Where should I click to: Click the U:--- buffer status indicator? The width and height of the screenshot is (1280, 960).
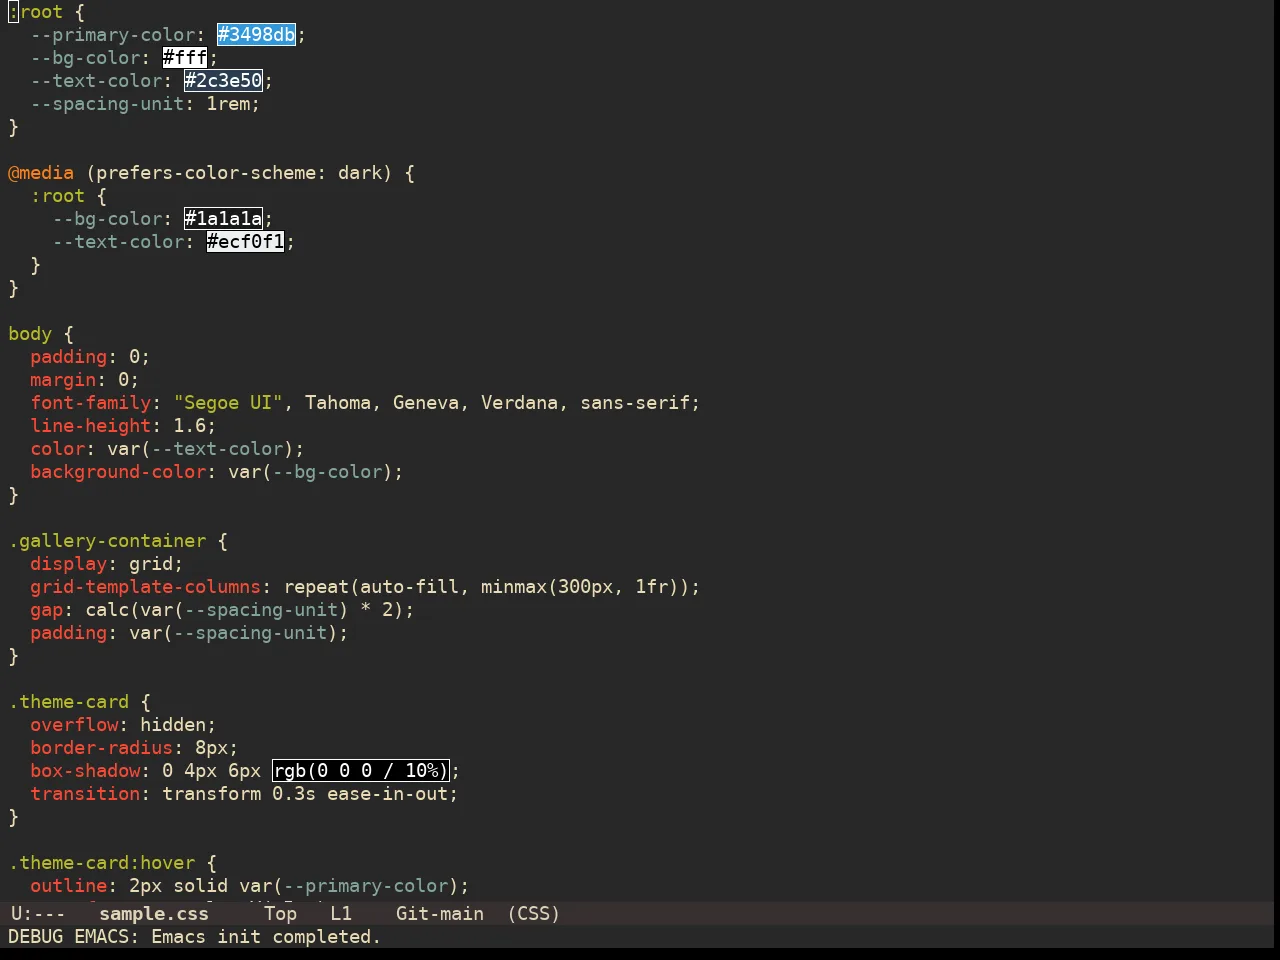tap(38, 914)
